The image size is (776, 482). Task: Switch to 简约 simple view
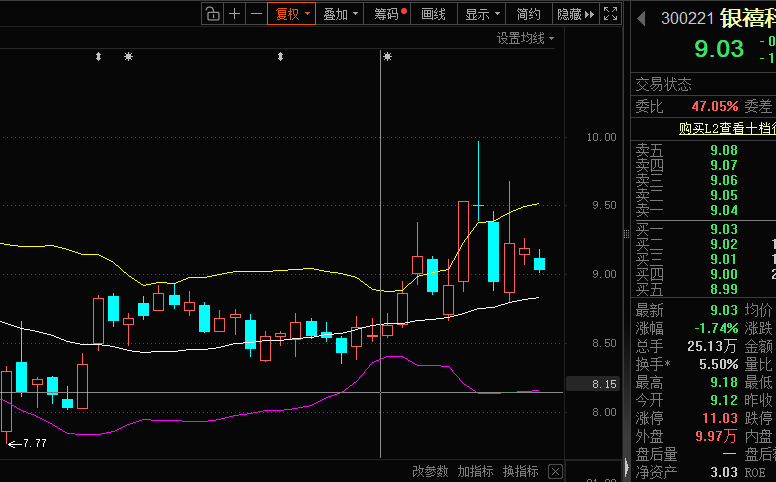[x=529, y=14]
